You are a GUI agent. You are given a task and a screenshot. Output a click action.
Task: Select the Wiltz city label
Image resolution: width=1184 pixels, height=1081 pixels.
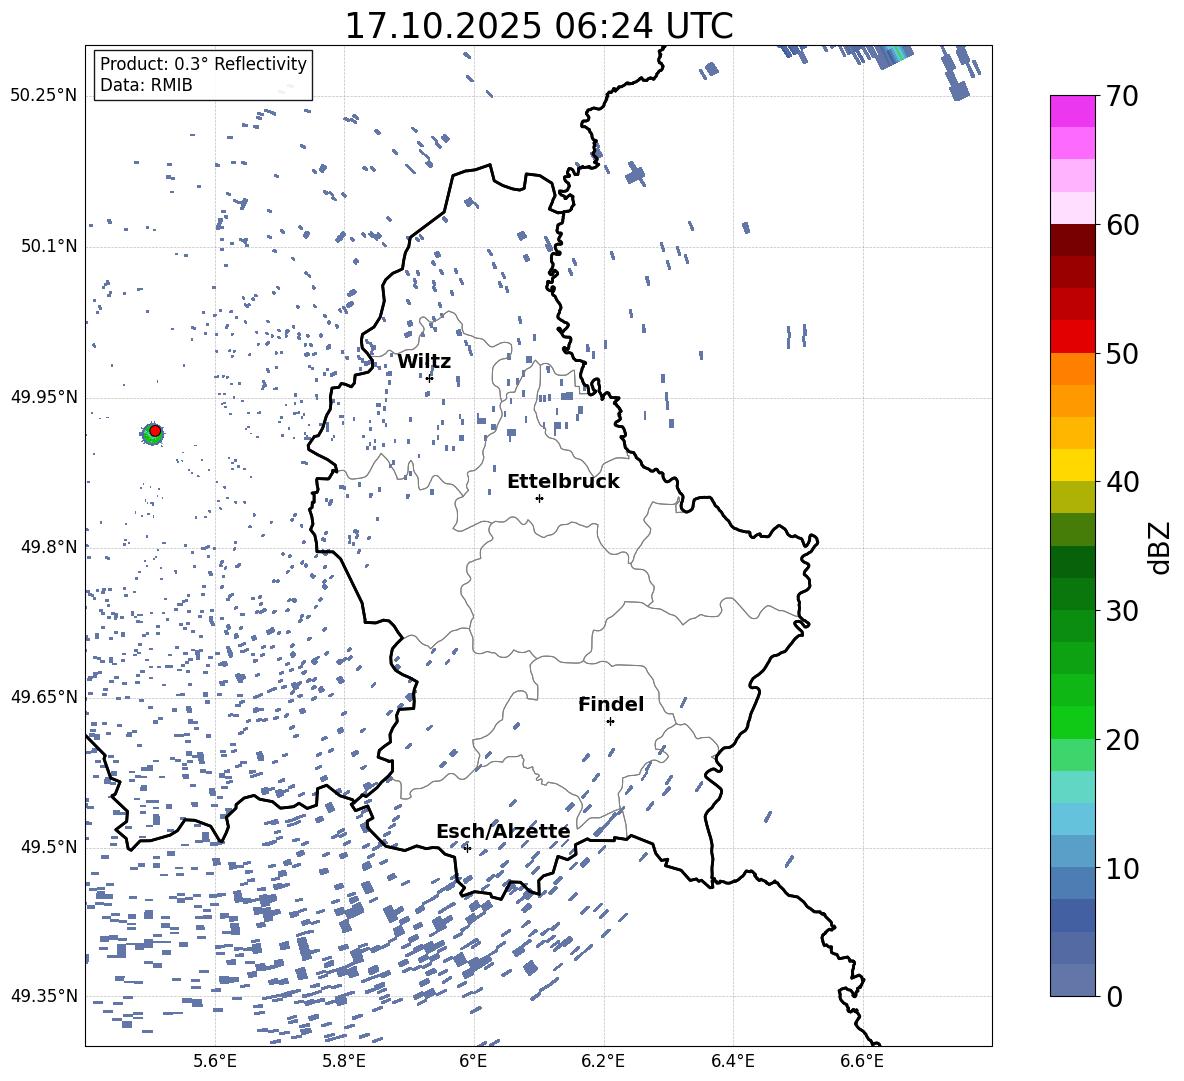click(424, 362)
